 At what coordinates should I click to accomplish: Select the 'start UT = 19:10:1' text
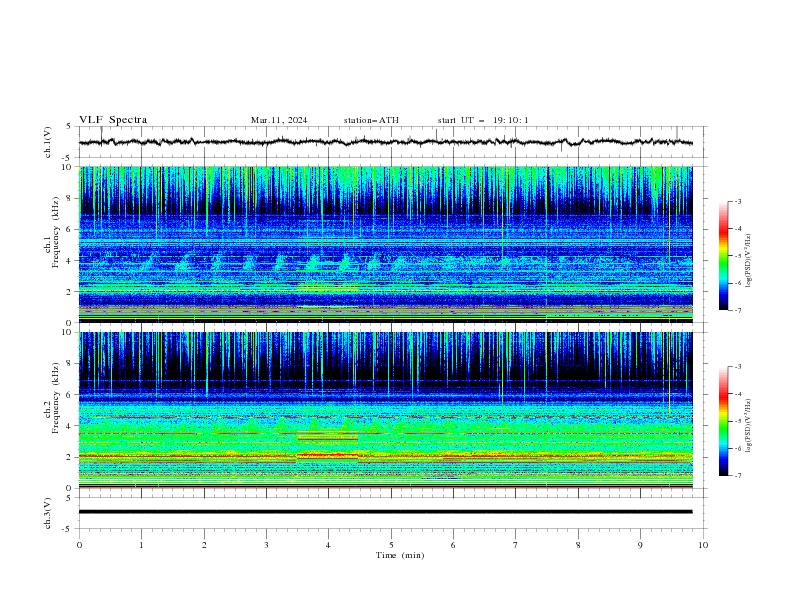tap(483, 120)
